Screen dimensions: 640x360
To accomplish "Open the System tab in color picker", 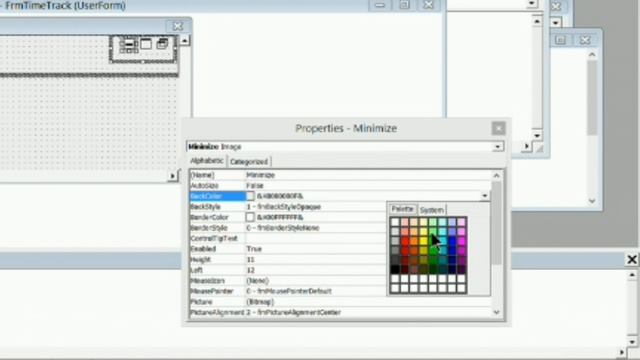I will click(x=431, y=210).
